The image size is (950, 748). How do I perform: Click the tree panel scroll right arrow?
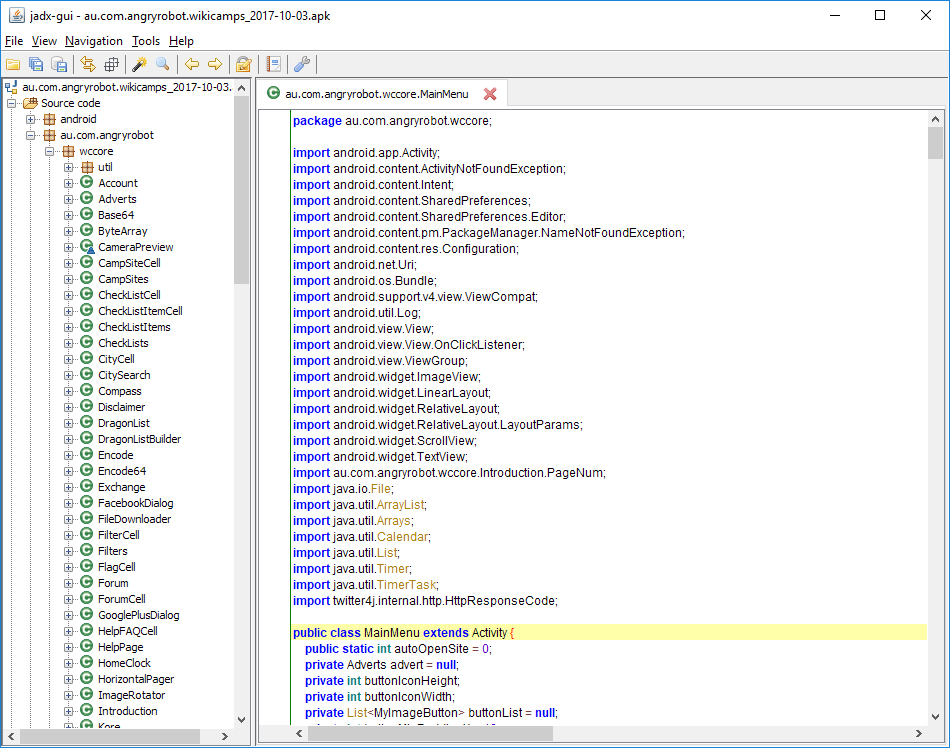click(x=225, y=736)
